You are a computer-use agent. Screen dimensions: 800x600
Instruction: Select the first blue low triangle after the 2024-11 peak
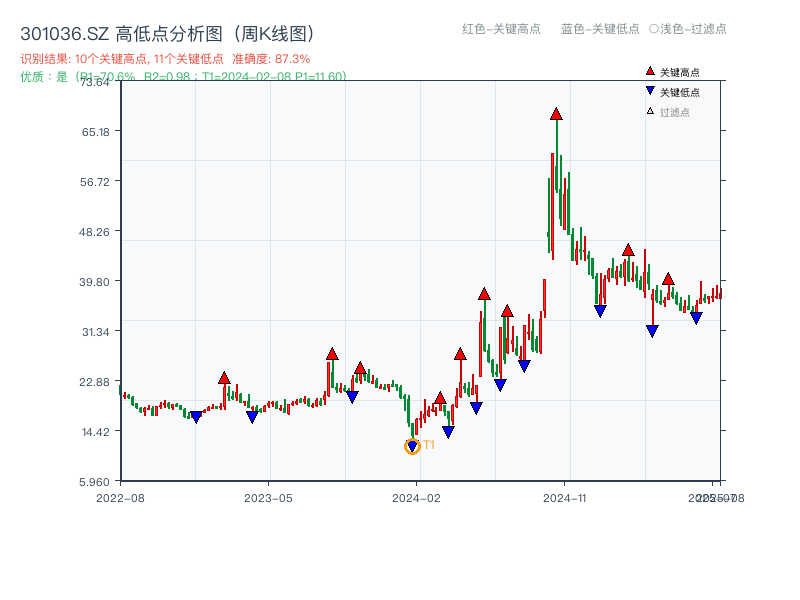point(600,311)
